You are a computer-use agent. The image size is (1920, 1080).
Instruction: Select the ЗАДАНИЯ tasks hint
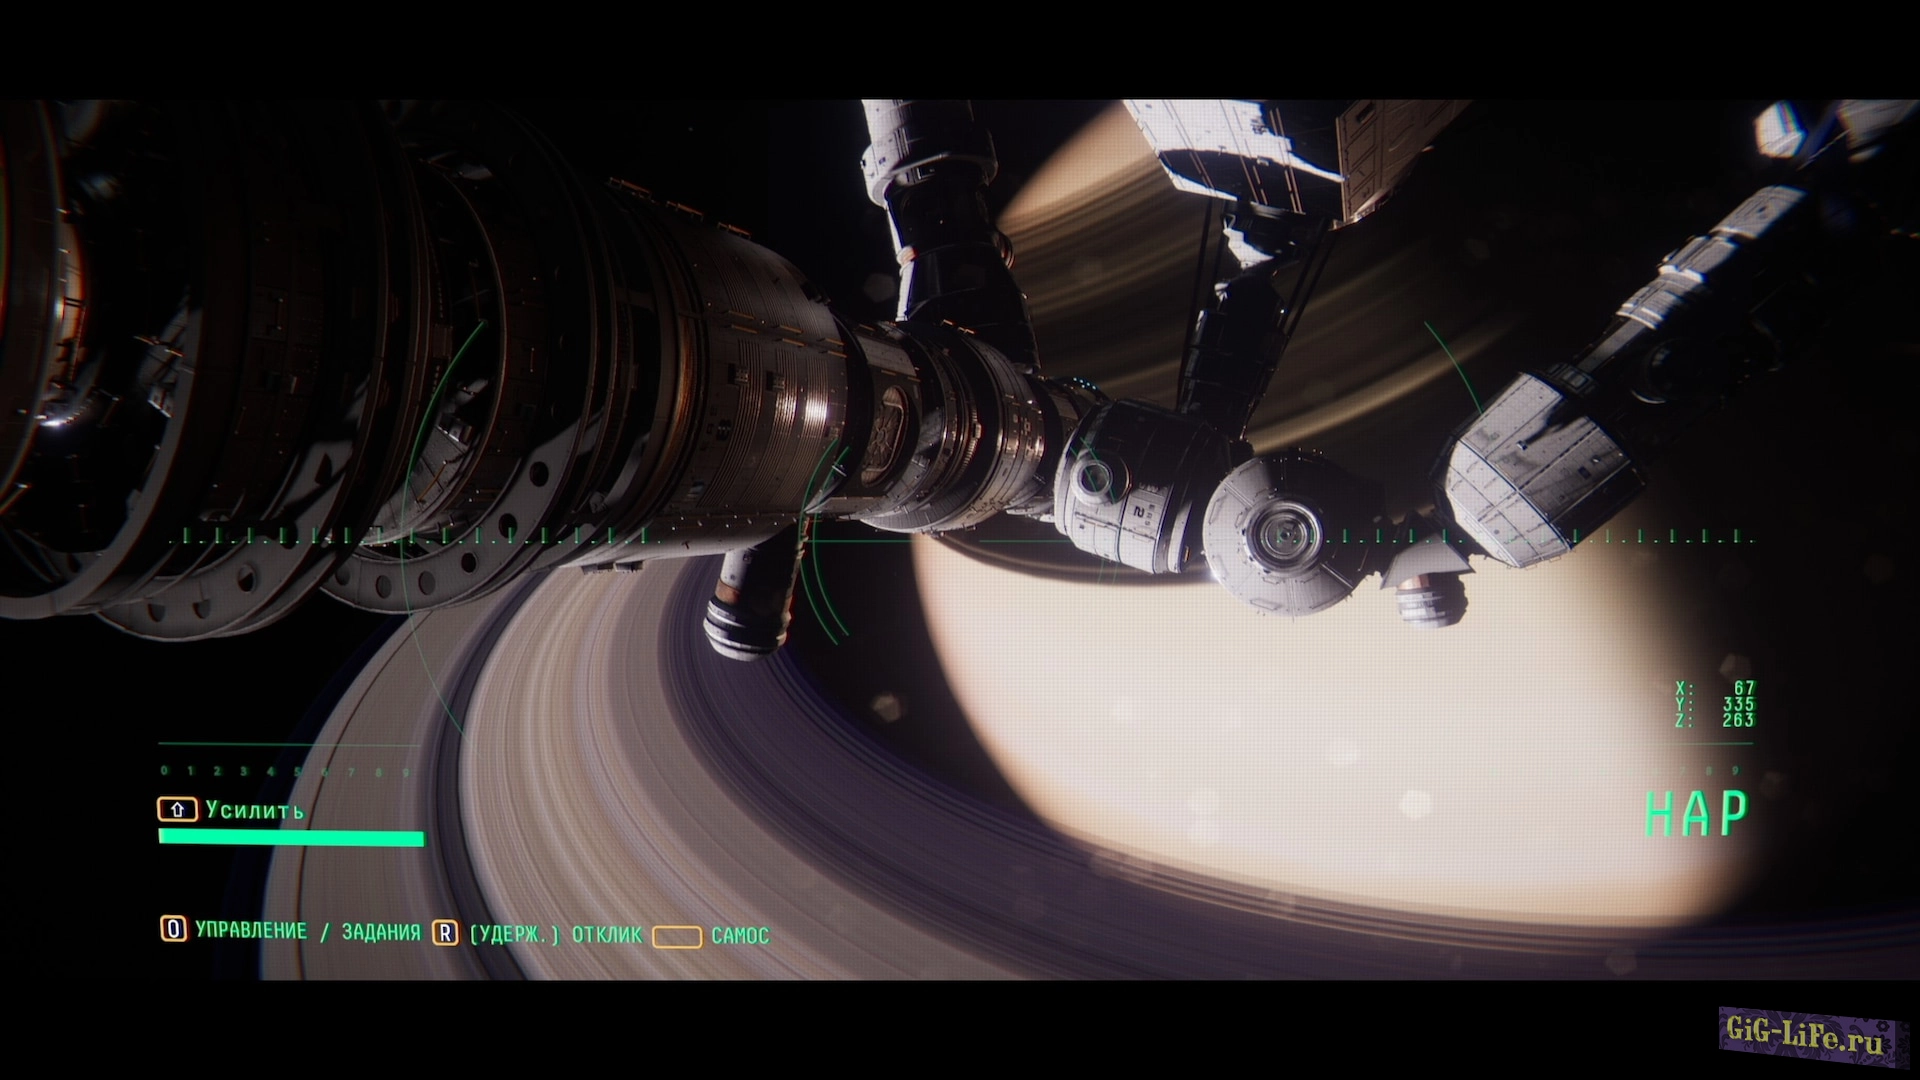(x=381, y=933)
